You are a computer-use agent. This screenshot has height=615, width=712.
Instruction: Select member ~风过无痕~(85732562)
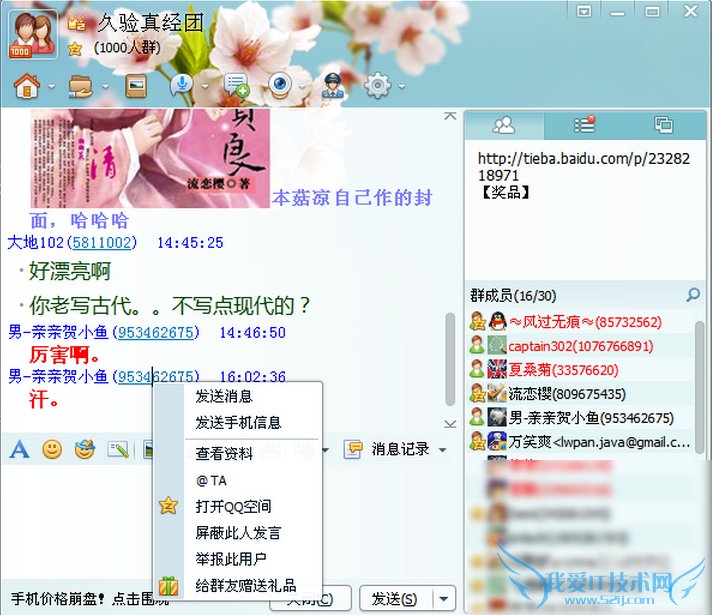(581, 322)
